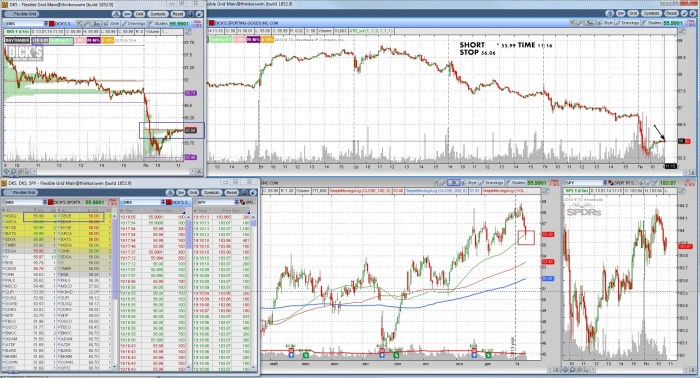
Task: Open the 5m timeframe selector in the large DKS chart
Action: tap(590, 23)
